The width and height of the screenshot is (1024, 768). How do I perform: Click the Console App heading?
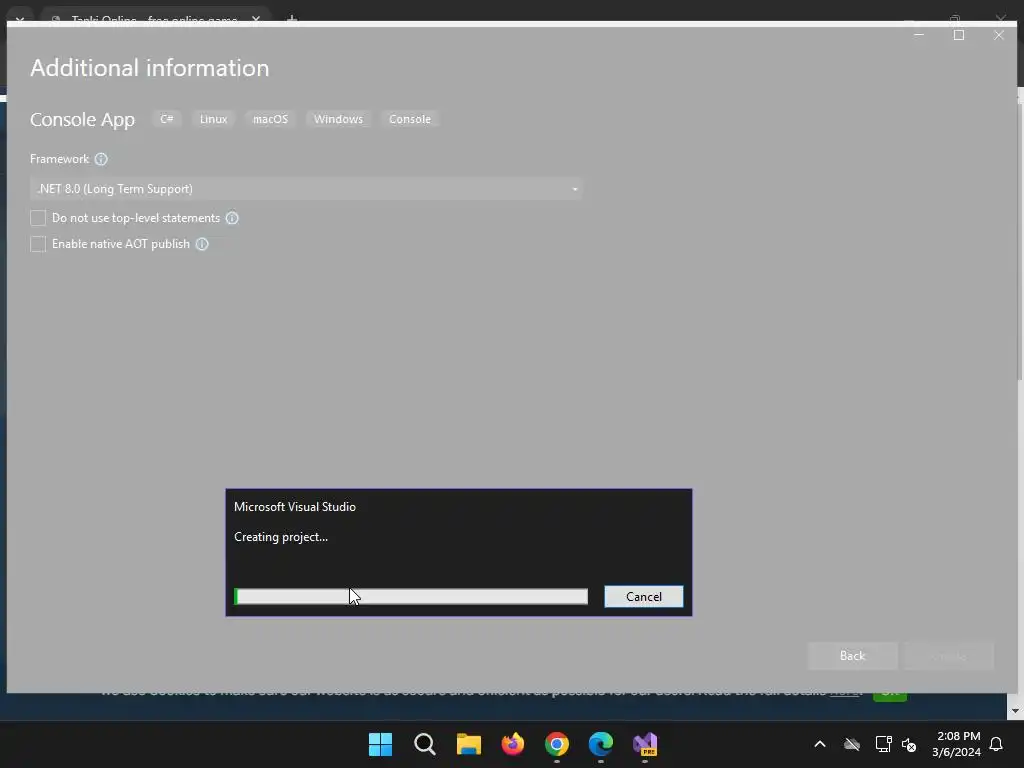82,120
